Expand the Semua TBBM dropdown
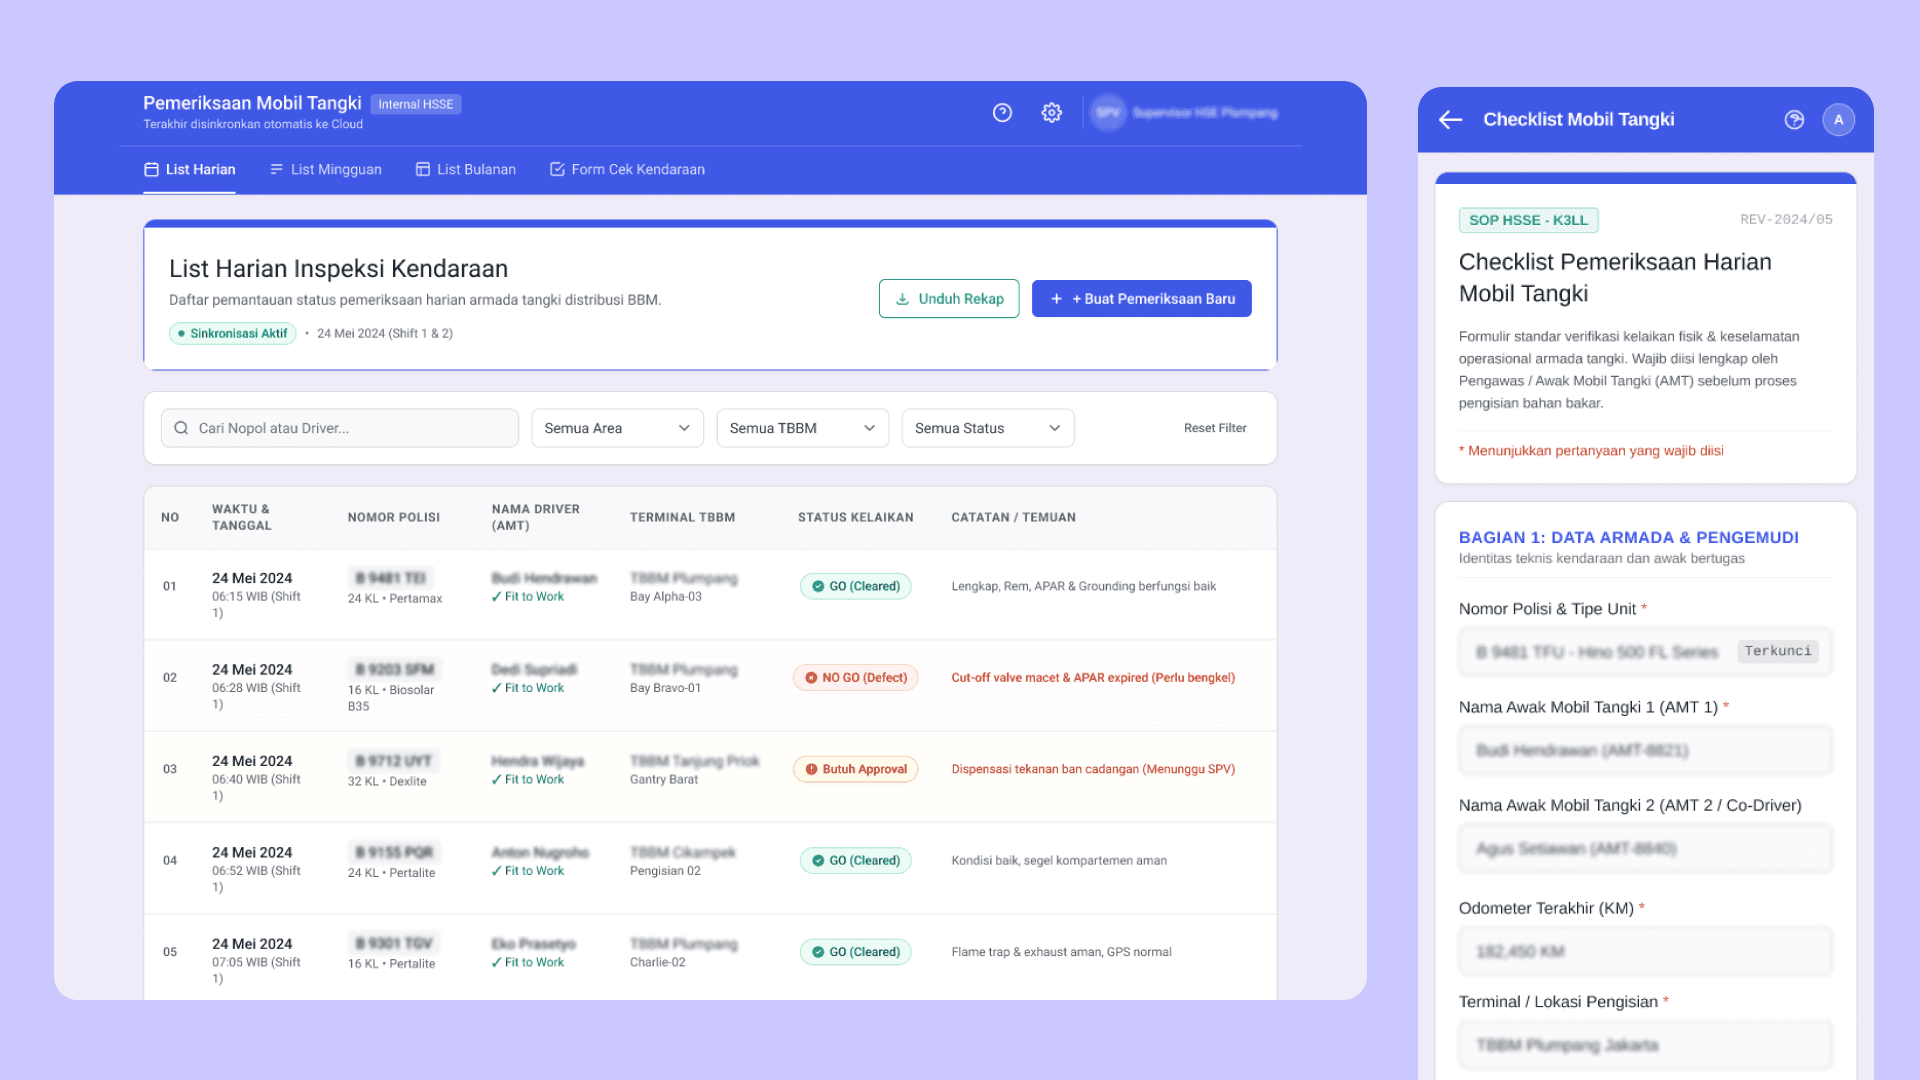This screenshot has height=1080, width=1920. pyautogui.click(x=803, y=428)
